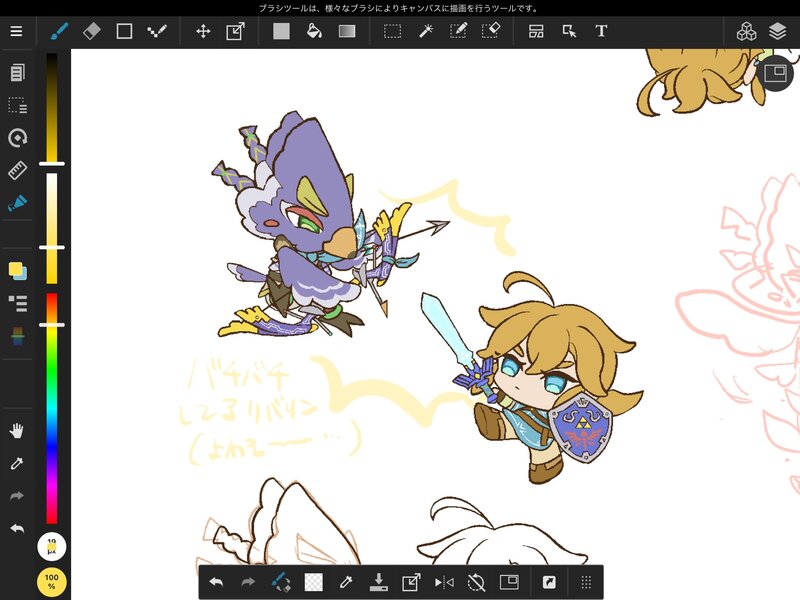This screenshot has width=800, height=600.
Task: Open the hamburger main menu
Action: pyautogui.click(x=16, y=31)
